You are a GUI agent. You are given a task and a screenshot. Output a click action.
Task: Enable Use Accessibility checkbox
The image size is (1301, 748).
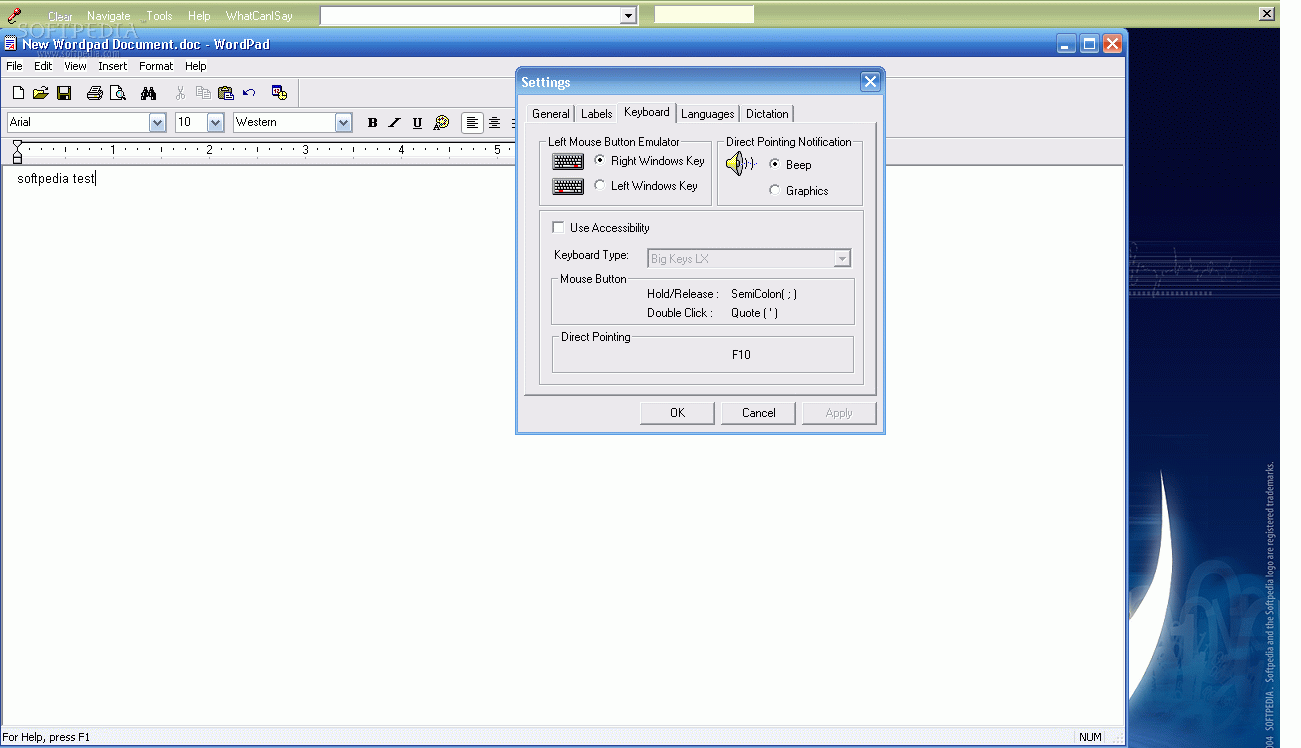[x=558, y=227]
